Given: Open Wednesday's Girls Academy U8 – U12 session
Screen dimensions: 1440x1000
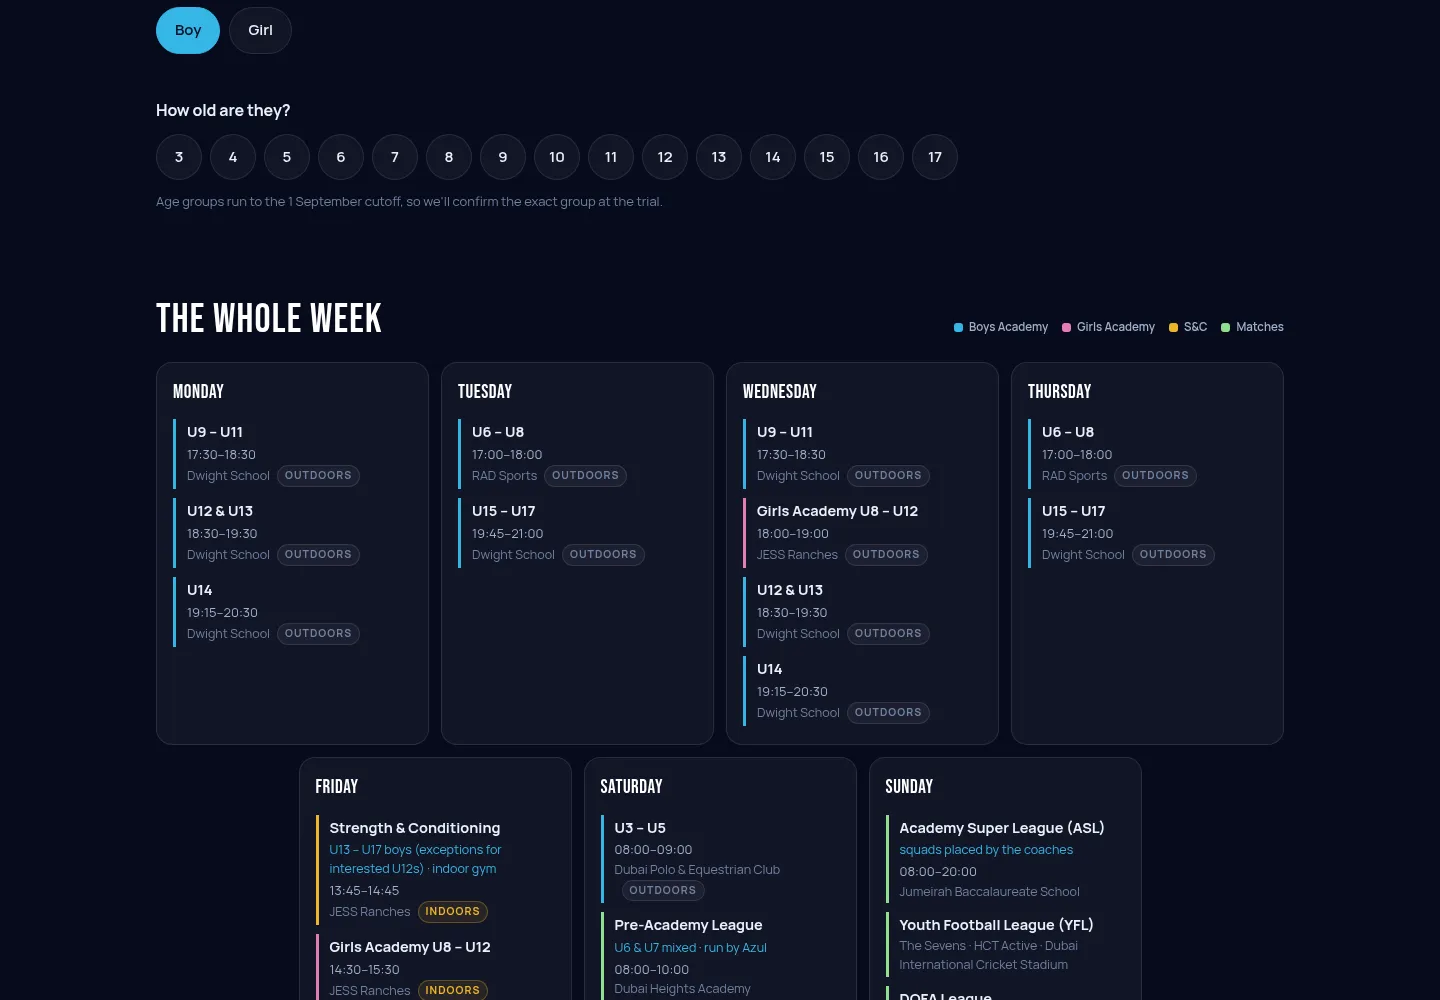Looking at the screenshot, I should 863,533.
